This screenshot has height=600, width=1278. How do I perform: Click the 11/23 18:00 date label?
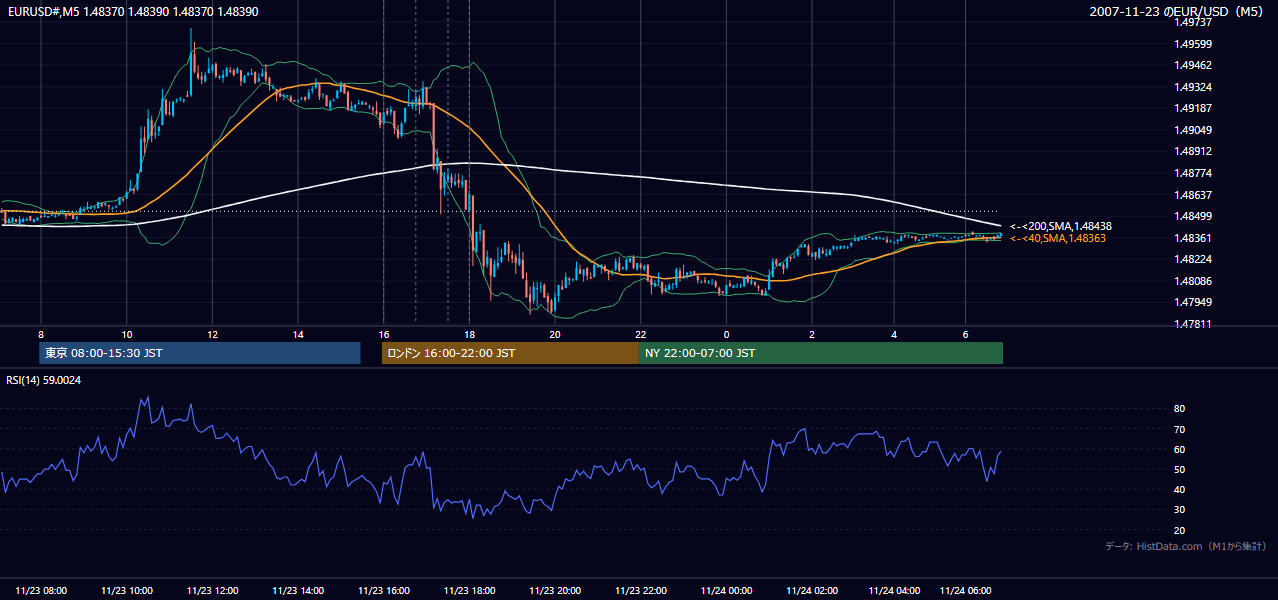tap(470, 591)
